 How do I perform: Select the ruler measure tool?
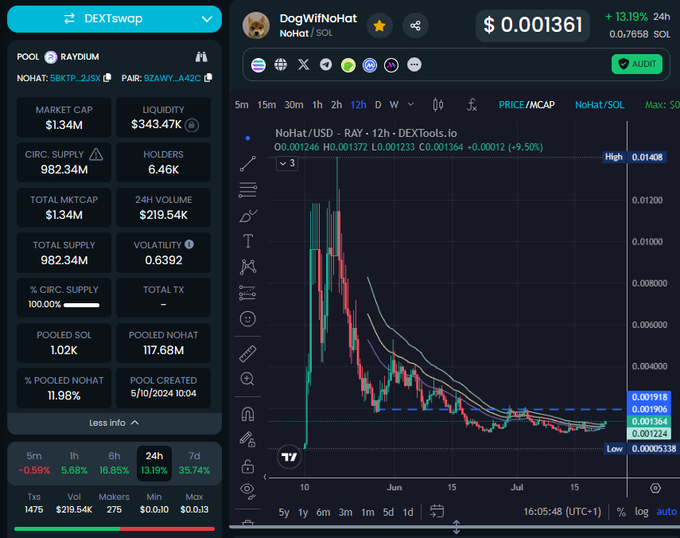(248, 354)
